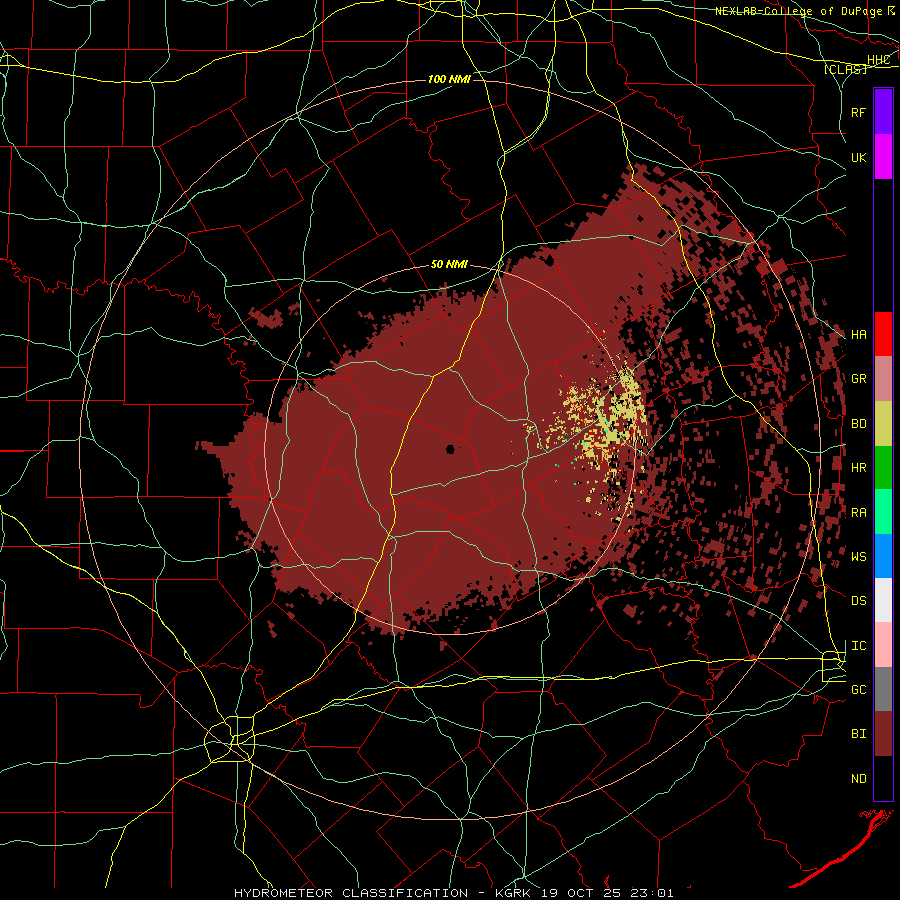Viewport: 900px width, 900px height.
Task: Click the 'HHC' product code text
Action: point(879,60)
